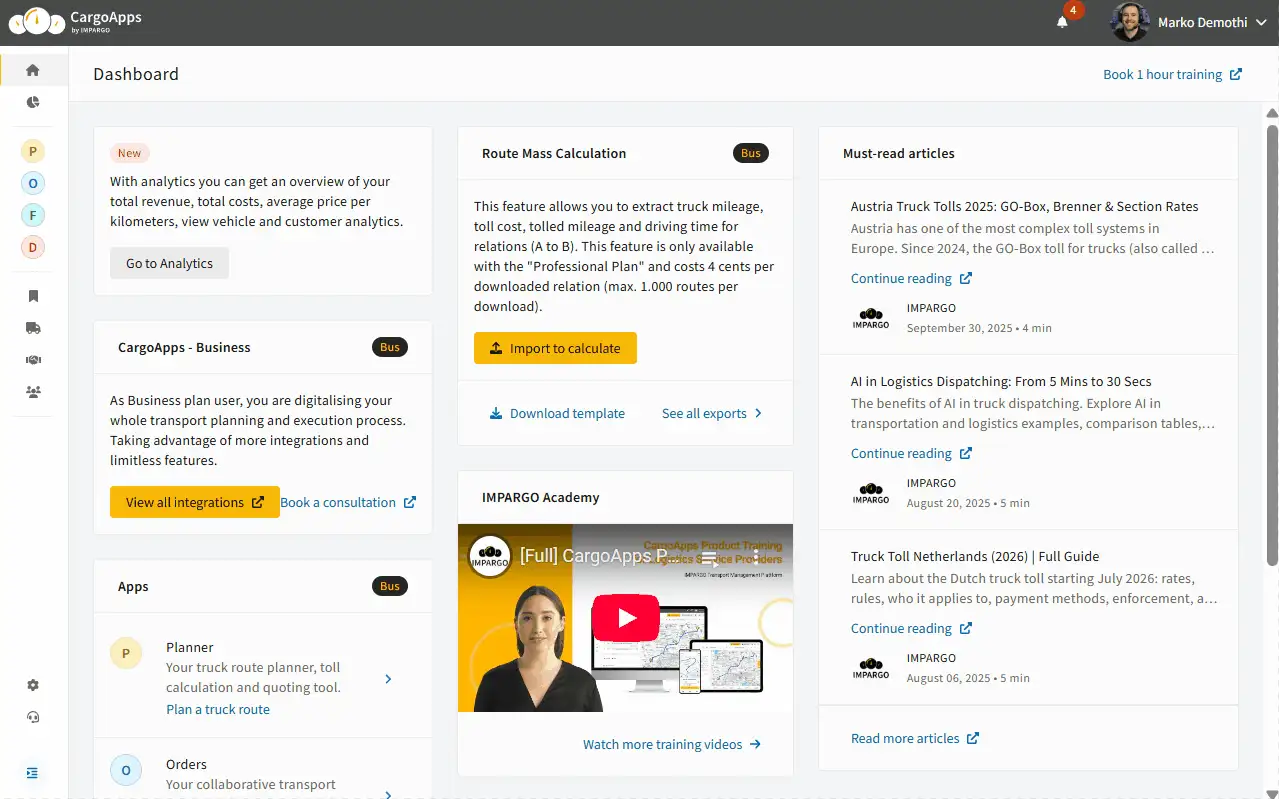Click the 'Dashboard' page title
This screenshot has width=1279, height=799.
tap(136, 74)
